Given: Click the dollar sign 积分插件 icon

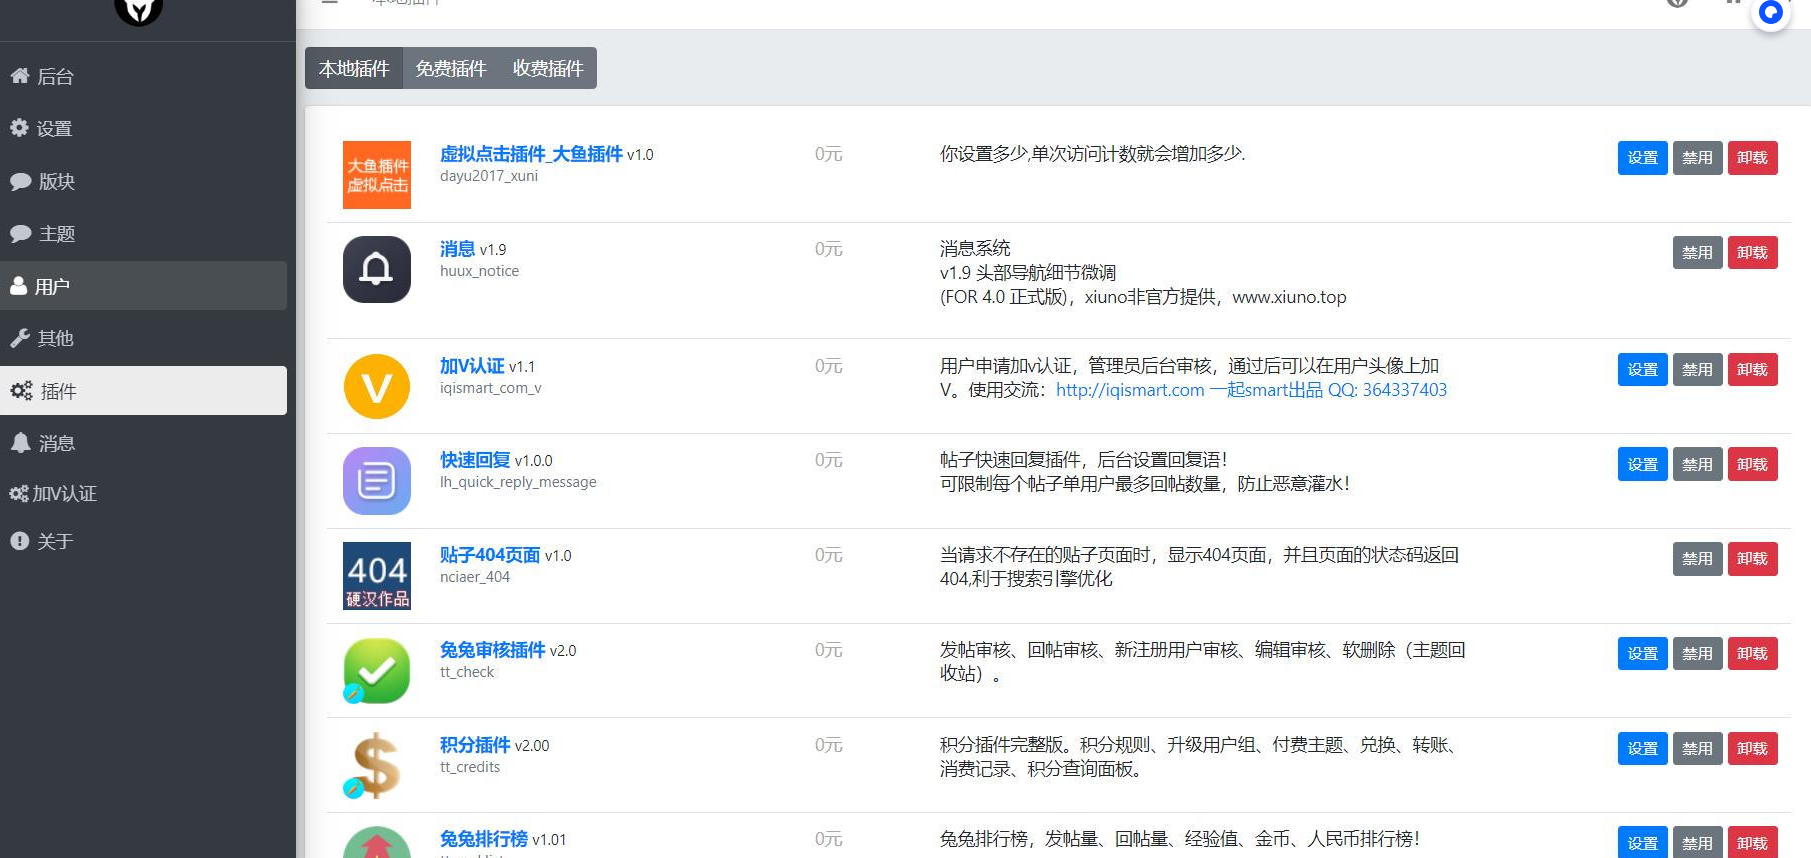Looking at the screenshot, I should [x=376, y=766].
